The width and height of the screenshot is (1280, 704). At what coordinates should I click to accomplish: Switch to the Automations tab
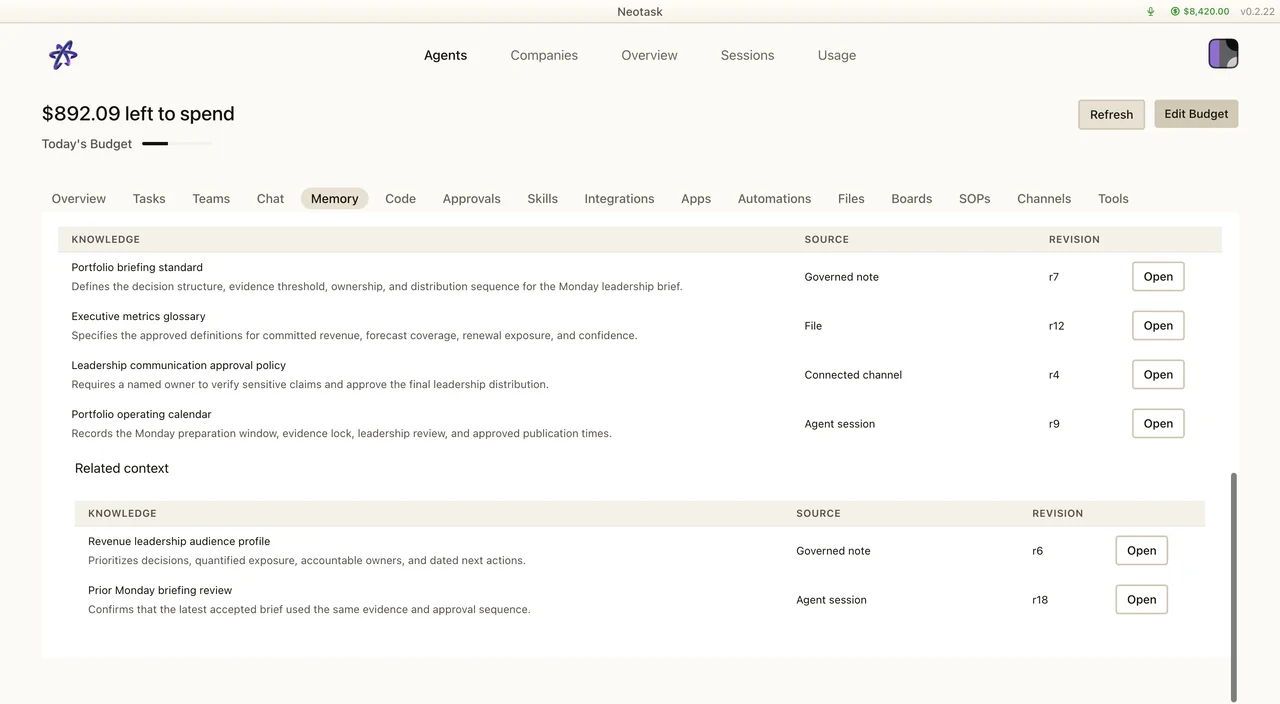pos(774,198)
